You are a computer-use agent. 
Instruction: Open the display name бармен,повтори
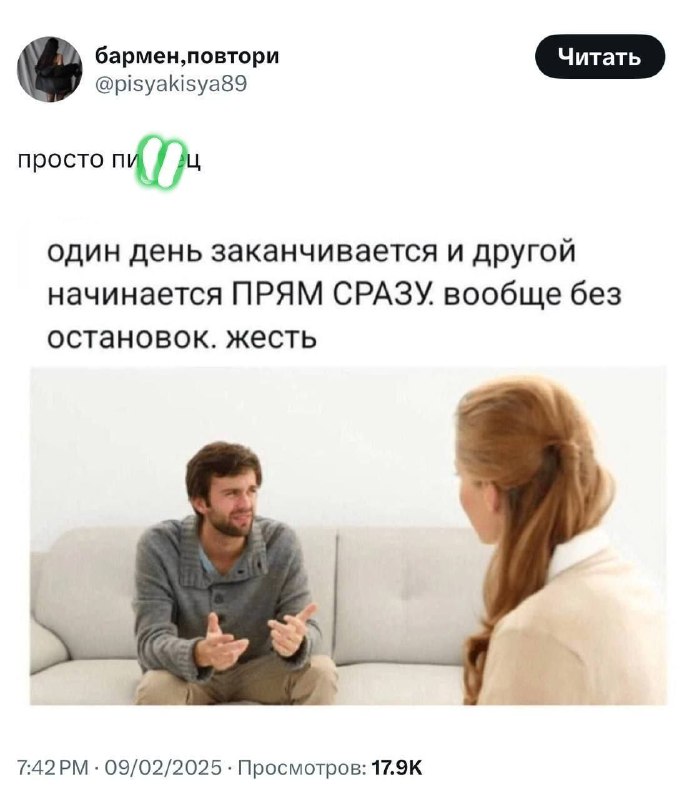187,56
